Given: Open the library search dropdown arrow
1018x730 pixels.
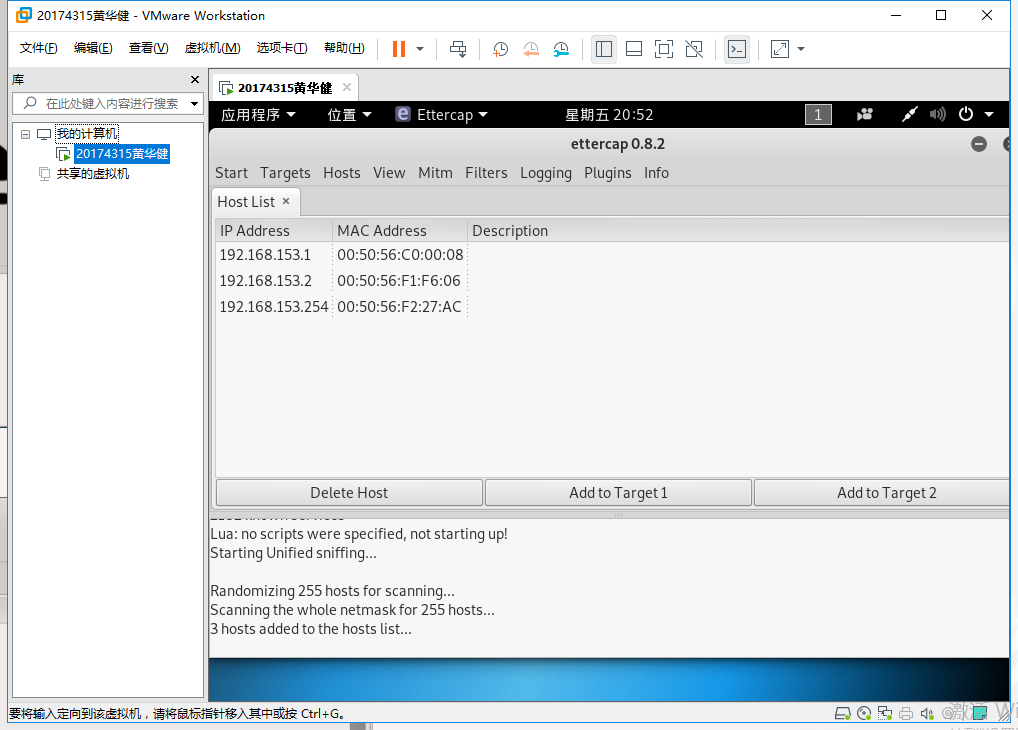Looking at the screenshot, I should click(x=194, y=103).
